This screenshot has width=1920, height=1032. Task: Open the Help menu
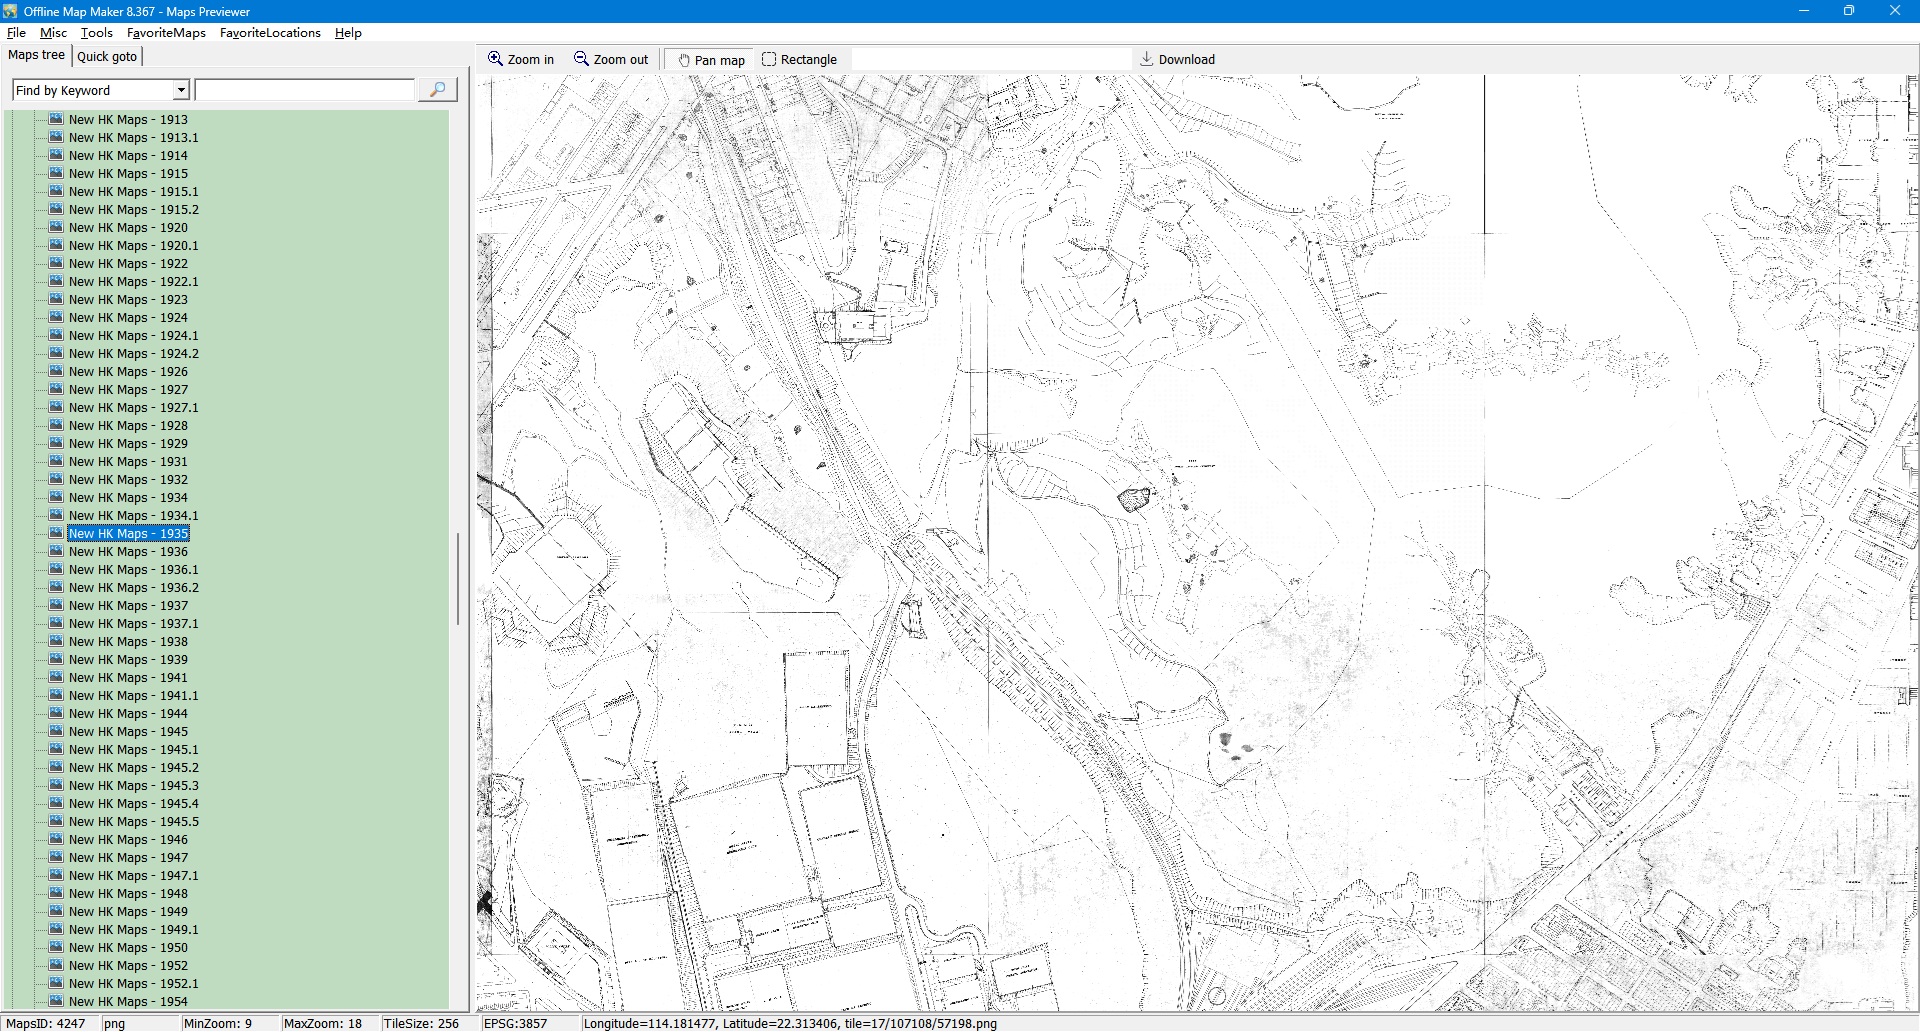click(x=348, y=33)
